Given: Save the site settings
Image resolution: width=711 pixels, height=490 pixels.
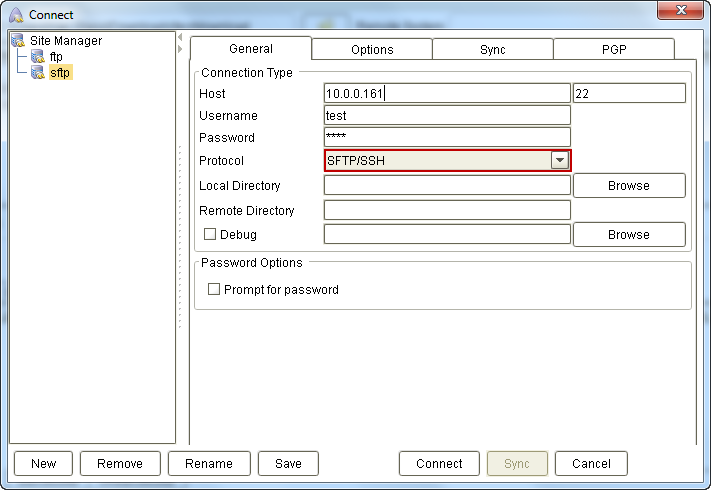Looking at the screenshot, I should tap(288, 464).
